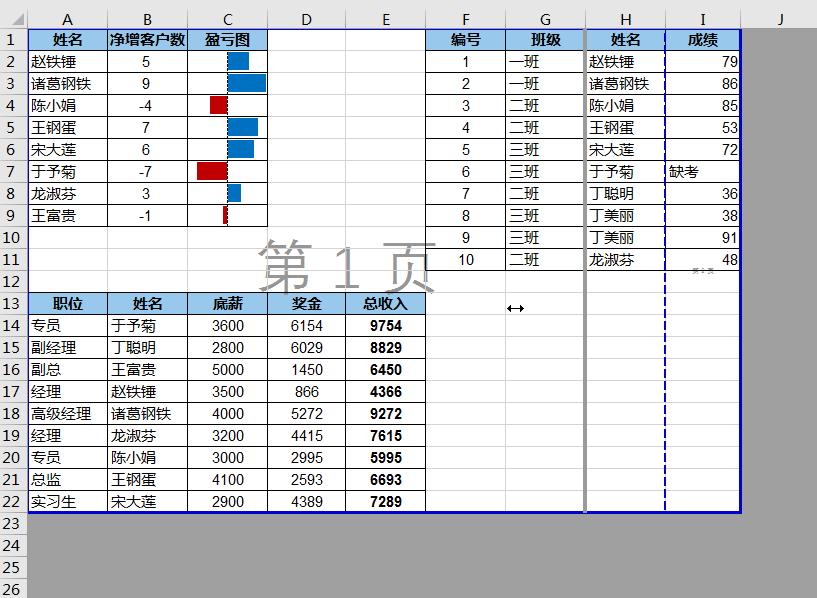Select the 编号 header cell
The width and height of the screenshot is (817, 598).
pyautogui.click(x=465, y=40)
